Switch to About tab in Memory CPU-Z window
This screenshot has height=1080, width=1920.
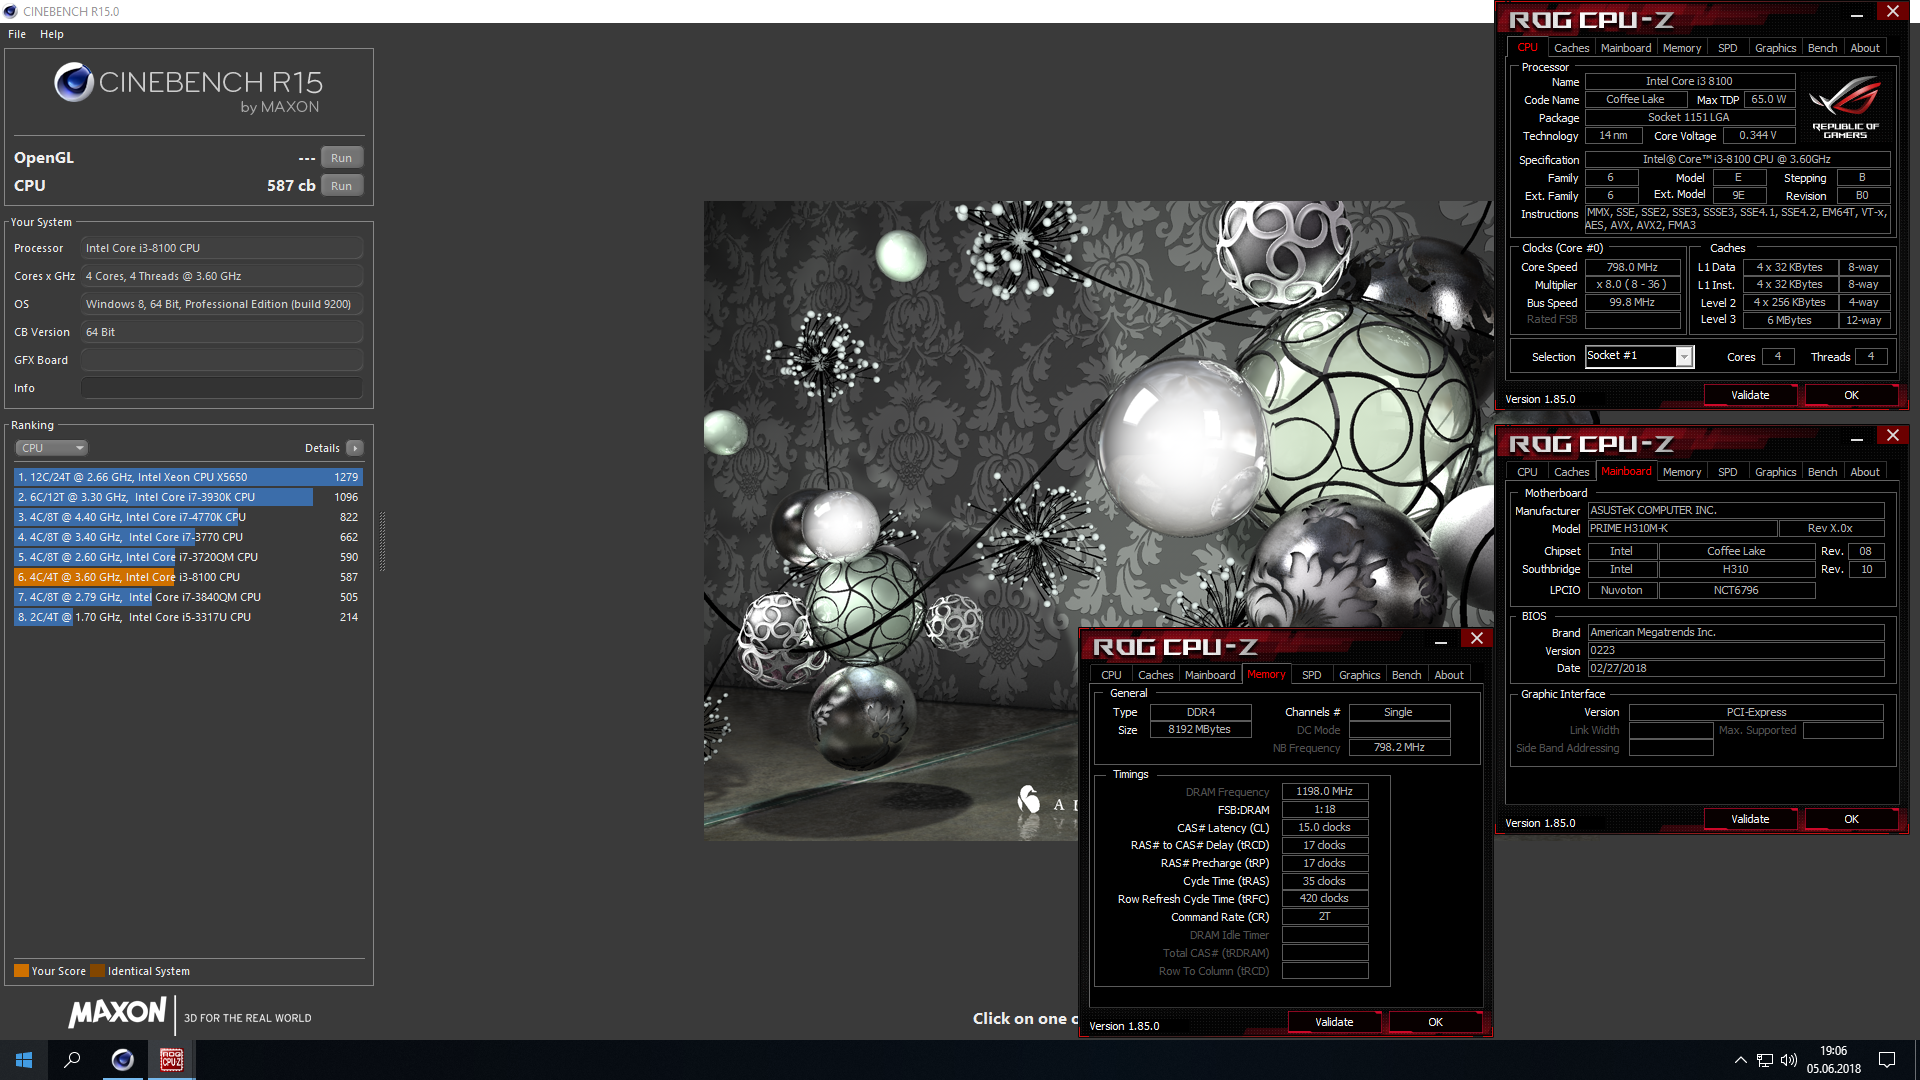pyautogui.click(x=1449, y=675)
